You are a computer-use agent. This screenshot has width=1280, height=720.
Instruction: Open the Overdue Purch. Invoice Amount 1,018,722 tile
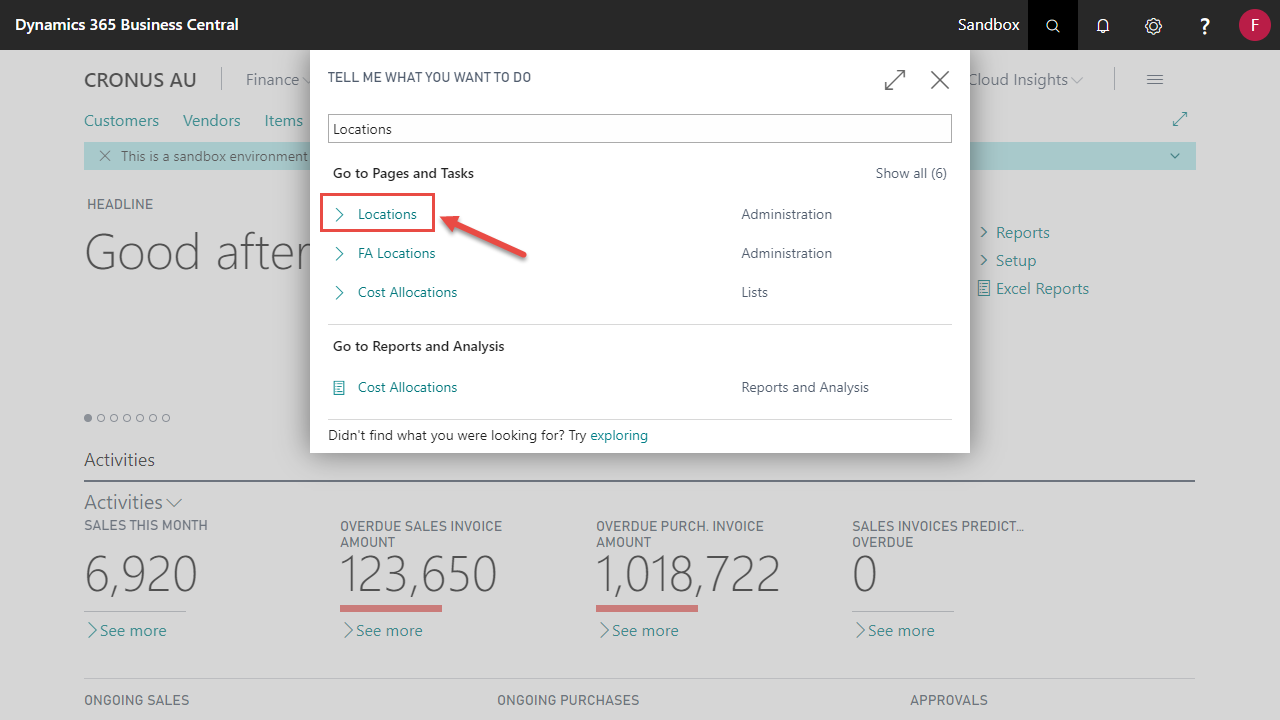(x=688, y=574)
